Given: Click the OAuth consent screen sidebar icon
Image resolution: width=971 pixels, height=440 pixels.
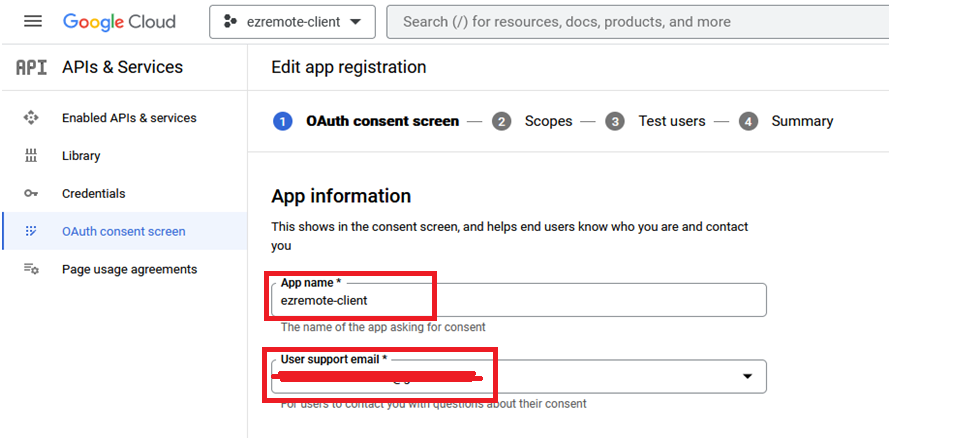Looking at the screenshot, I should [31, 231].
